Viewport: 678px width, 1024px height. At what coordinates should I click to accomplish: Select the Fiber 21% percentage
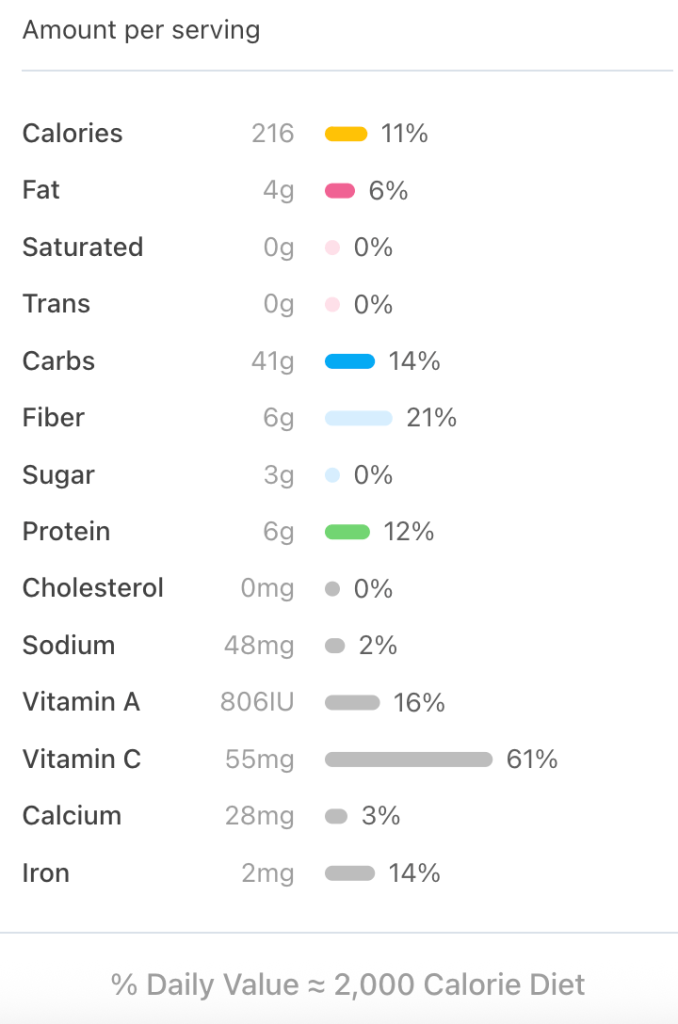tap(431, 418)
